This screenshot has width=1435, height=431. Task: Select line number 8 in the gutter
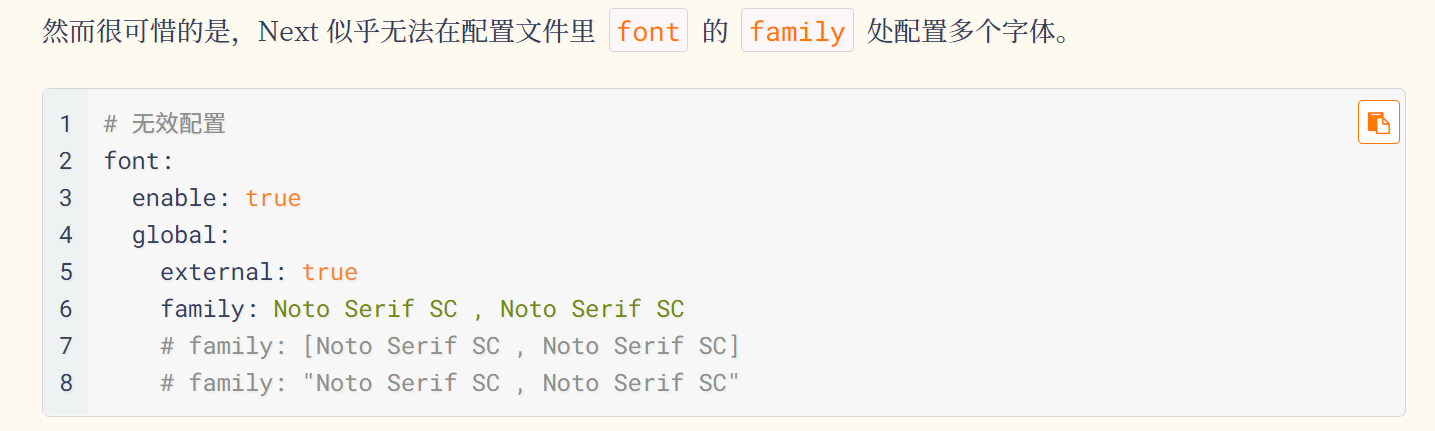click(x=66, y=383)
